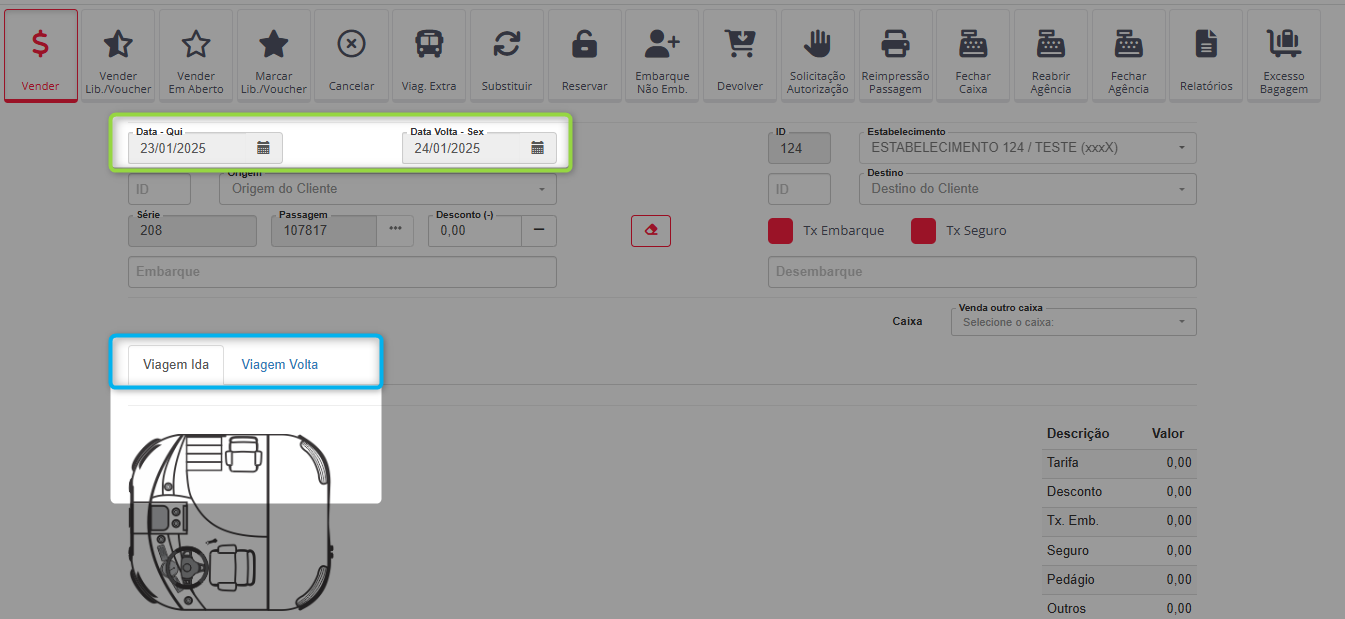Screen dimensions: 1345x619
Task: Click the establishment ID field 124
Action: coord(799,148)
